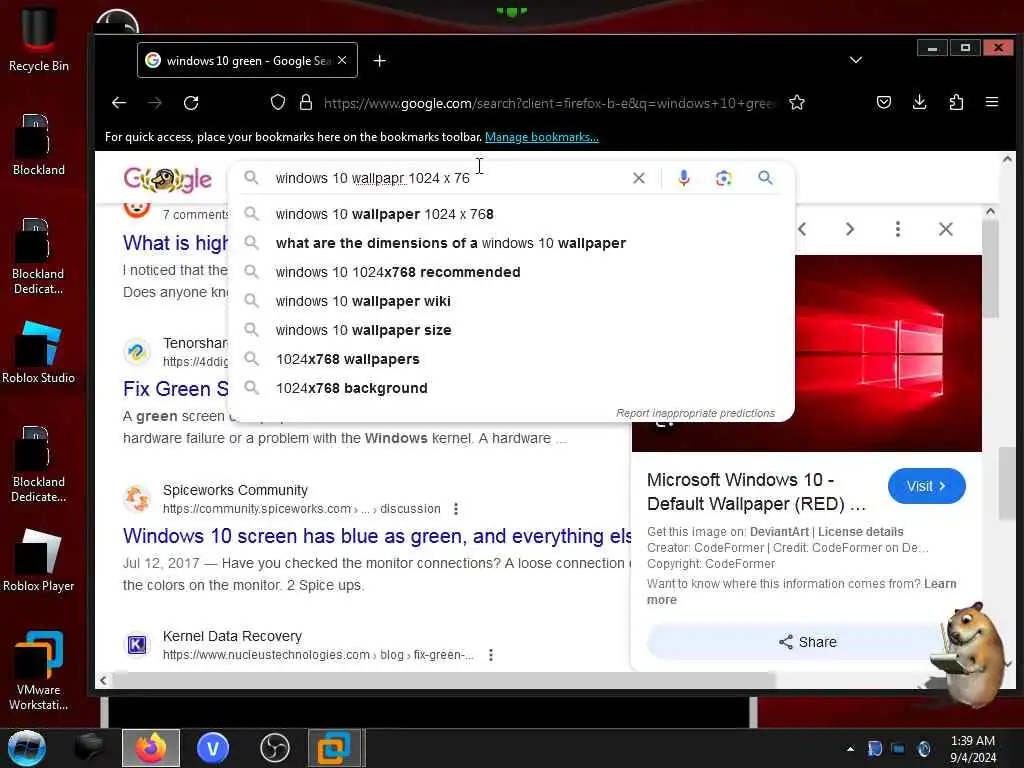Click the Google doodle logo
Viewport: 1024px width, 768px height.
168,180
